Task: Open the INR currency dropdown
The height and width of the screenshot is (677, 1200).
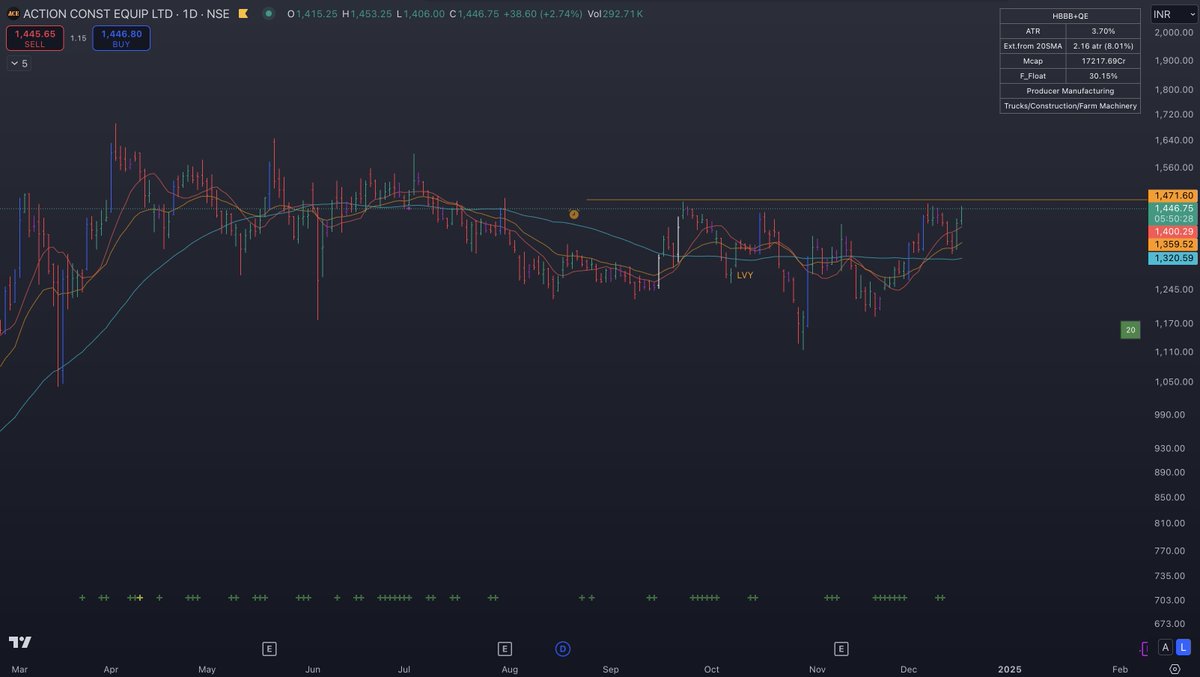Action: 1172,14
